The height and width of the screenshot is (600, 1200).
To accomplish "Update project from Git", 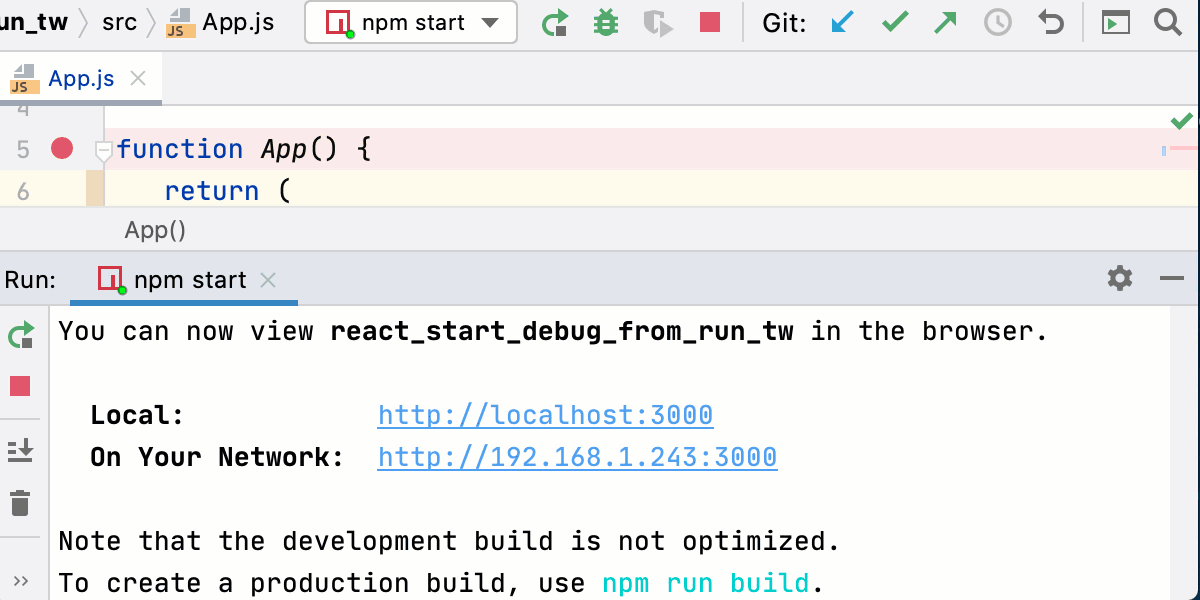I will (x=843, y=22).
